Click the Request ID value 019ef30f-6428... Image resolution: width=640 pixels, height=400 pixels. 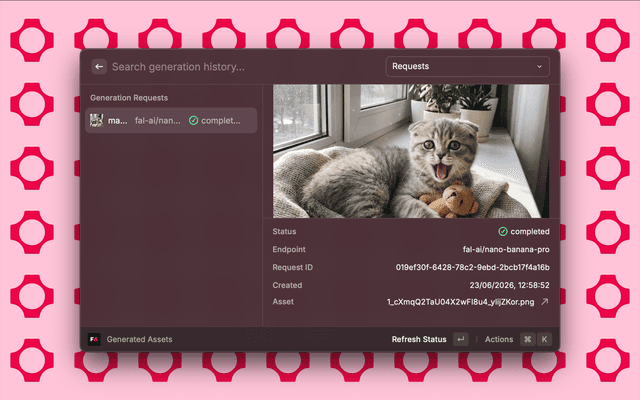pos(472,267)
